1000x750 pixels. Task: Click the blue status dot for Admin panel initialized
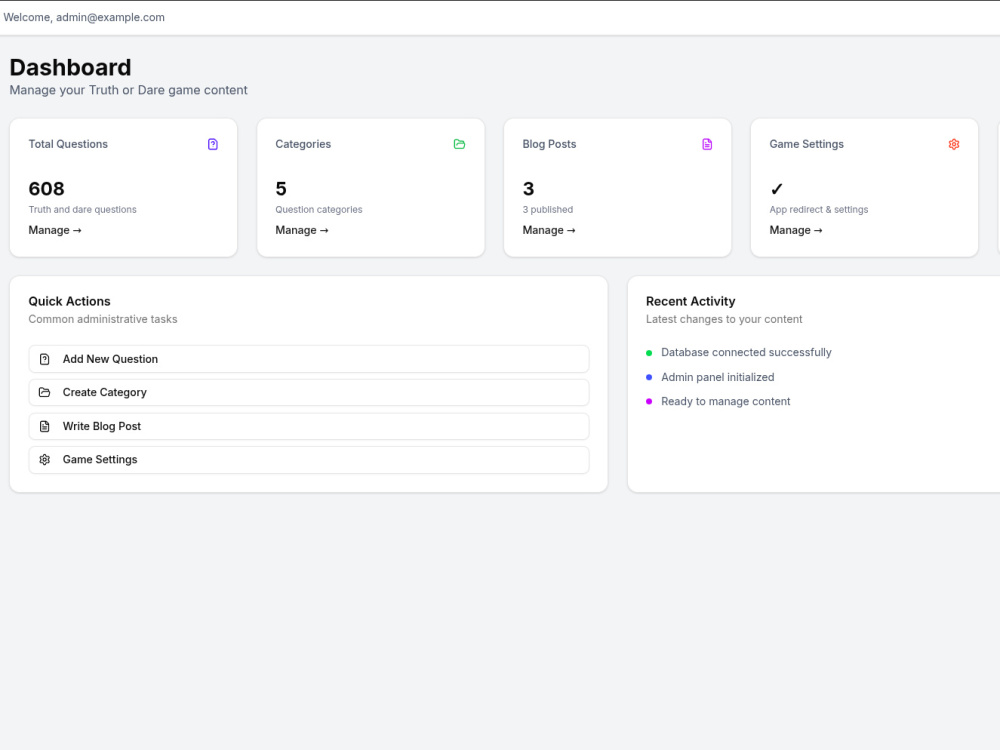(x=649, y=377)
